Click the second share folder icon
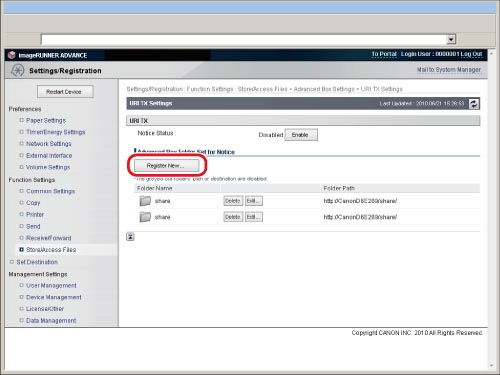This screenshot has height=375, width=500. tap(145, 217)
